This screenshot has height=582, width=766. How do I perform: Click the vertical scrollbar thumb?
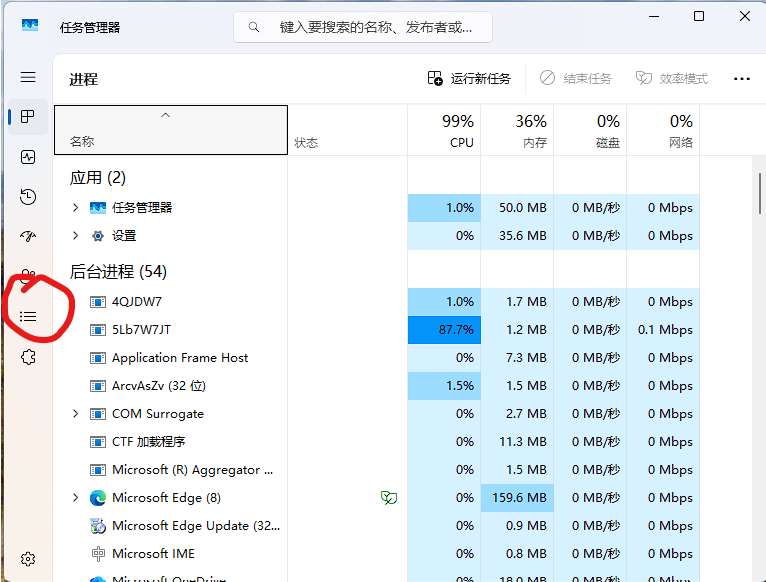(760, 193)
